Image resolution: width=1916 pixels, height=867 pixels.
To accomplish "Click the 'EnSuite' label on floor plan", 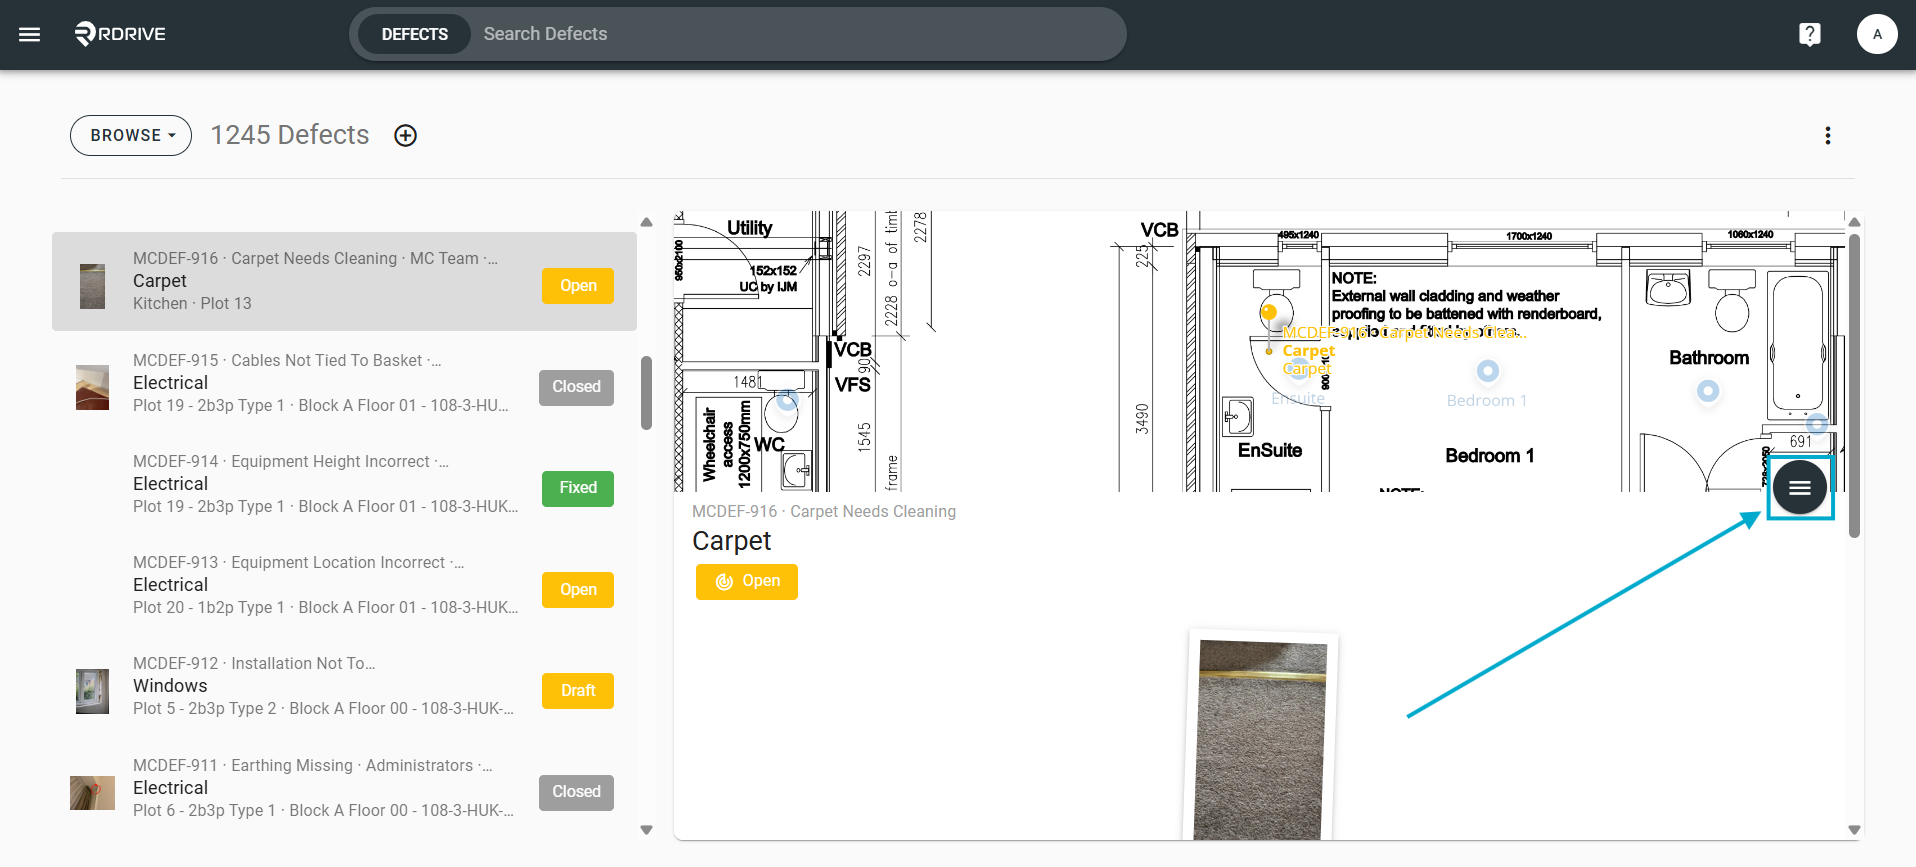I will [1270, 450].
